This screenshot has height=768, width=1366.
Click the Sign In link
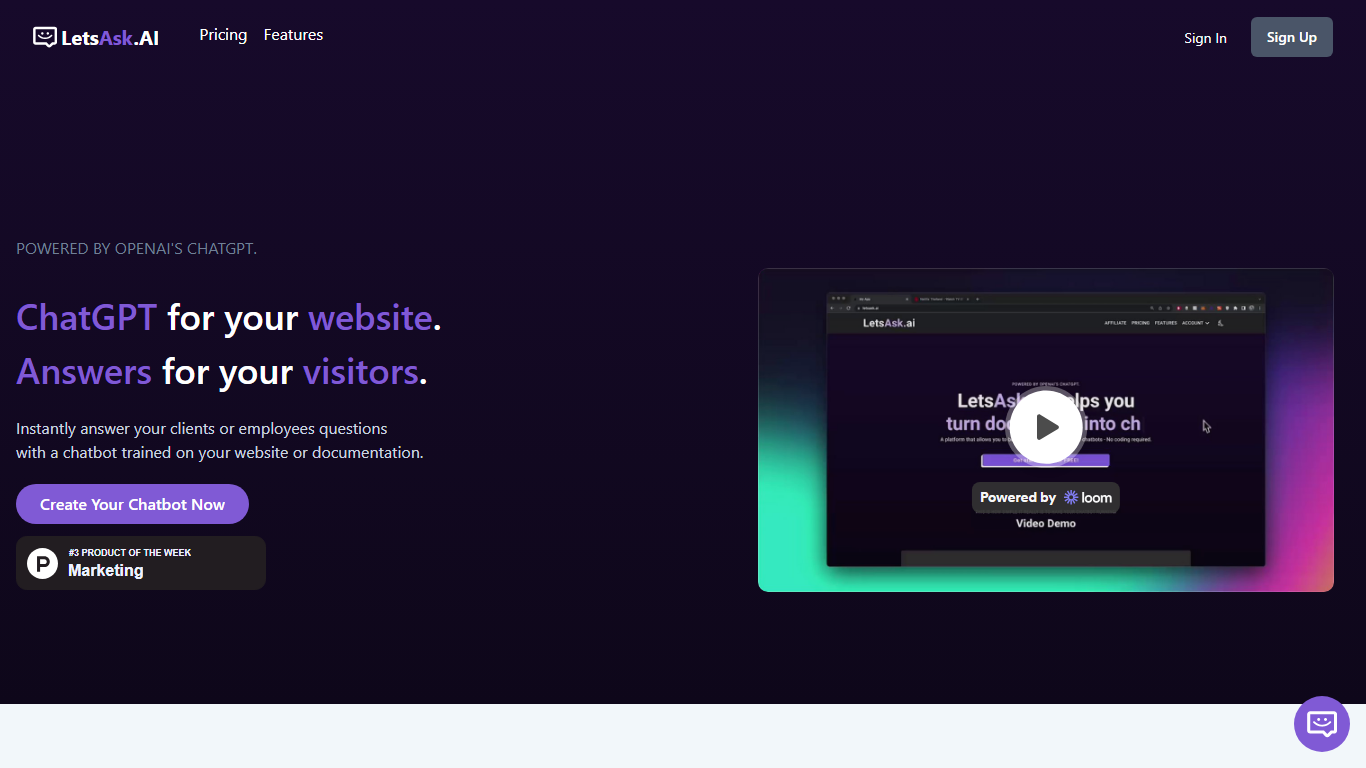click(x=1205, y=38)
